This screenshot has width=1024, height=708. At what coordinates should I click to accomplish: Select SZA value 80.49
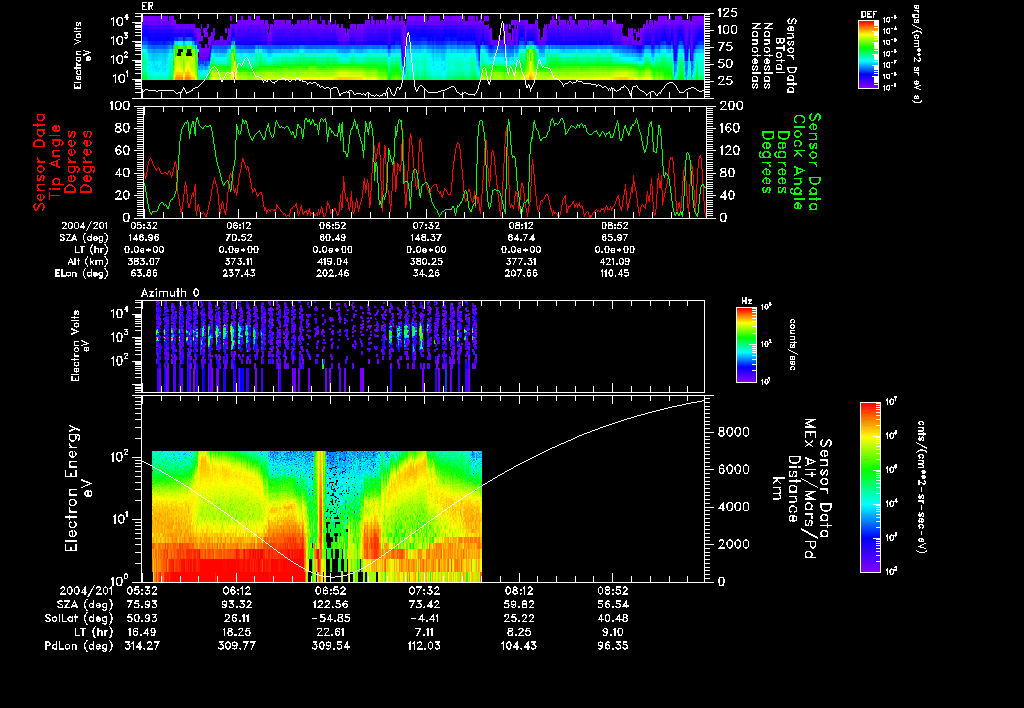[333, 238]
